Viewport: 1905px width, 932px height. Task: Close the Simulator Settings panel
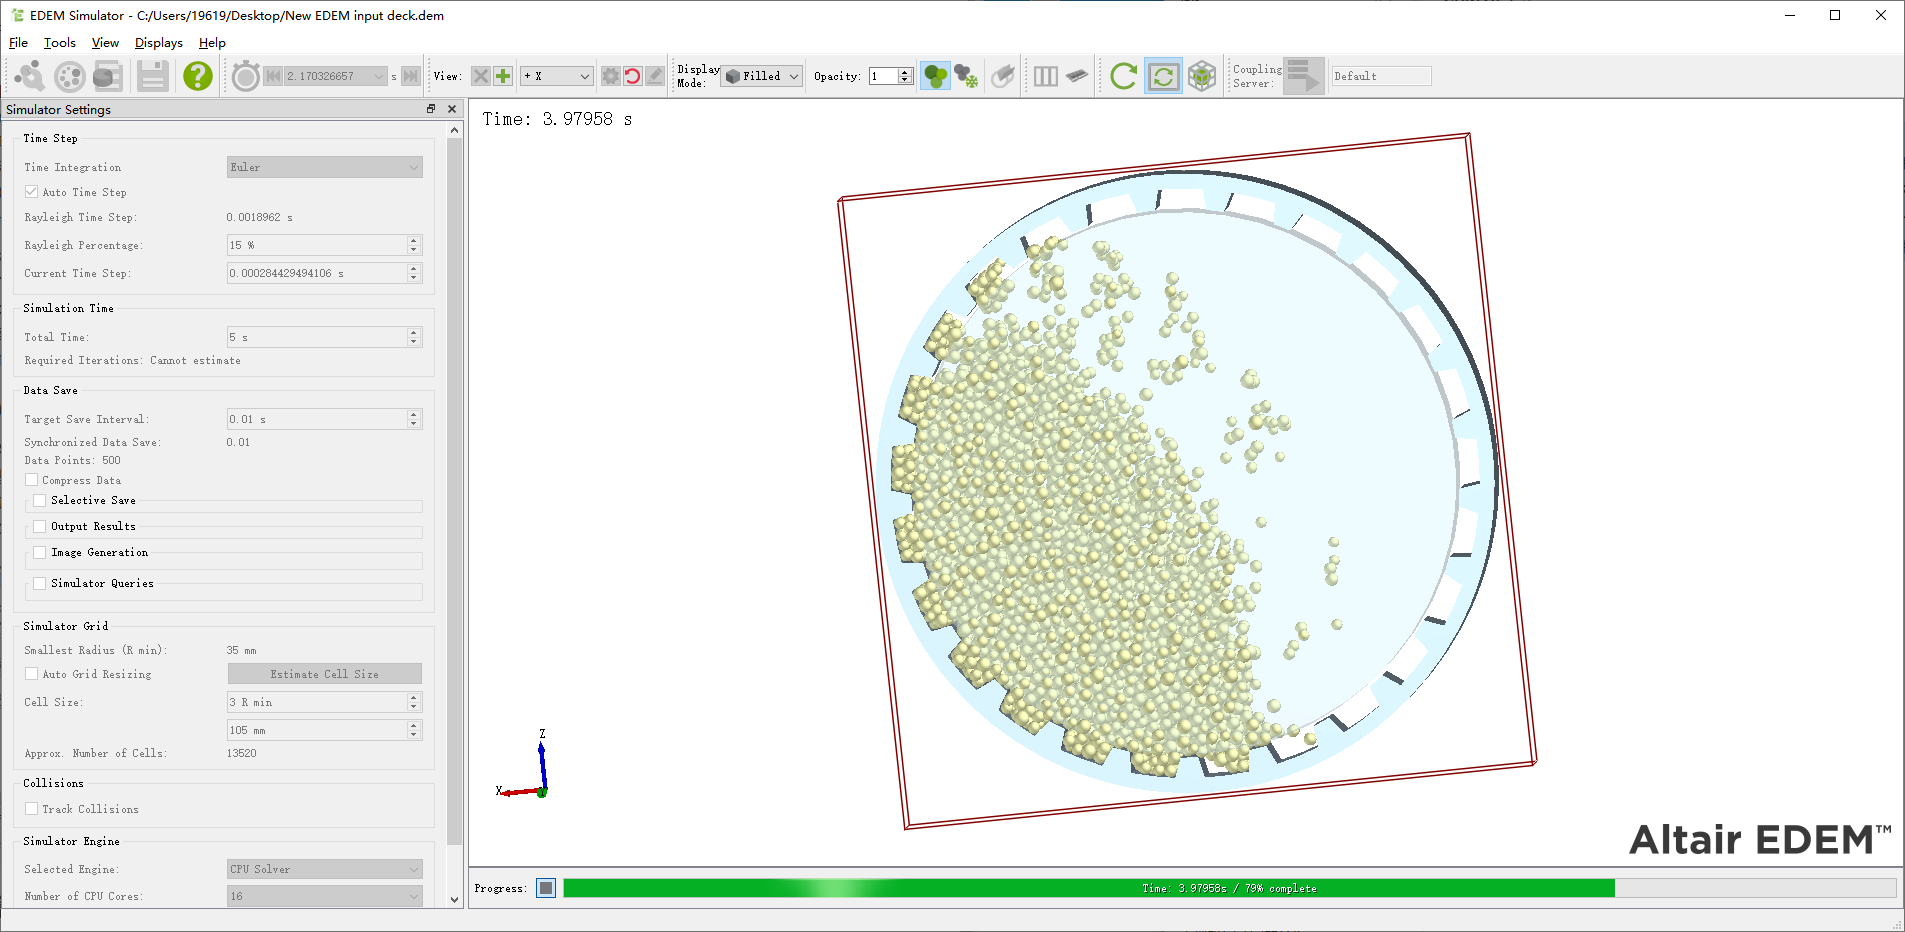coord(452,109)
